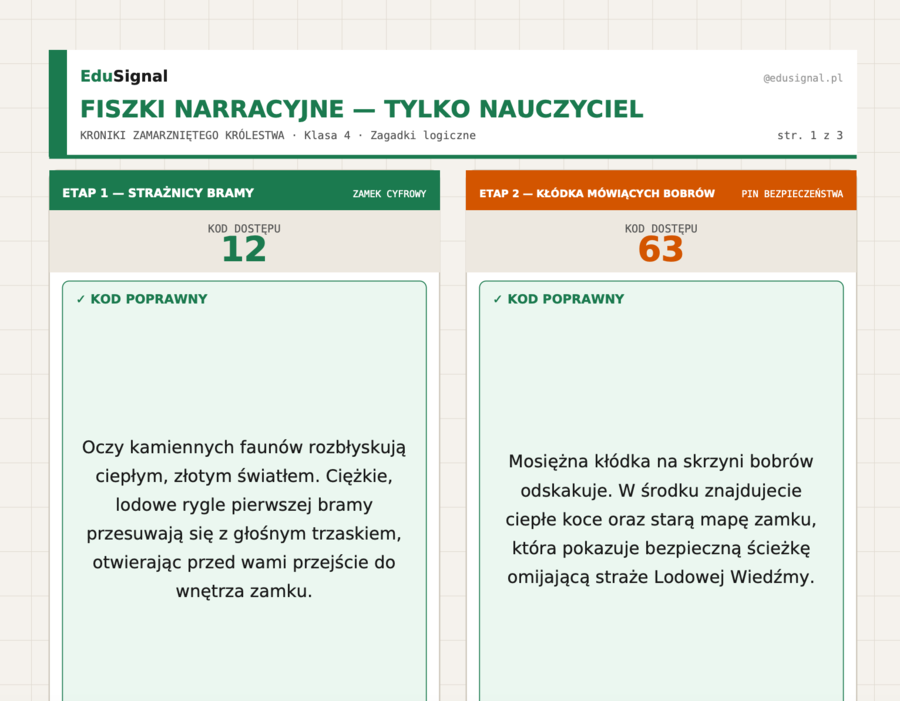900x701 pixels.
Task: Click the access code number 12
Action: 244,250
